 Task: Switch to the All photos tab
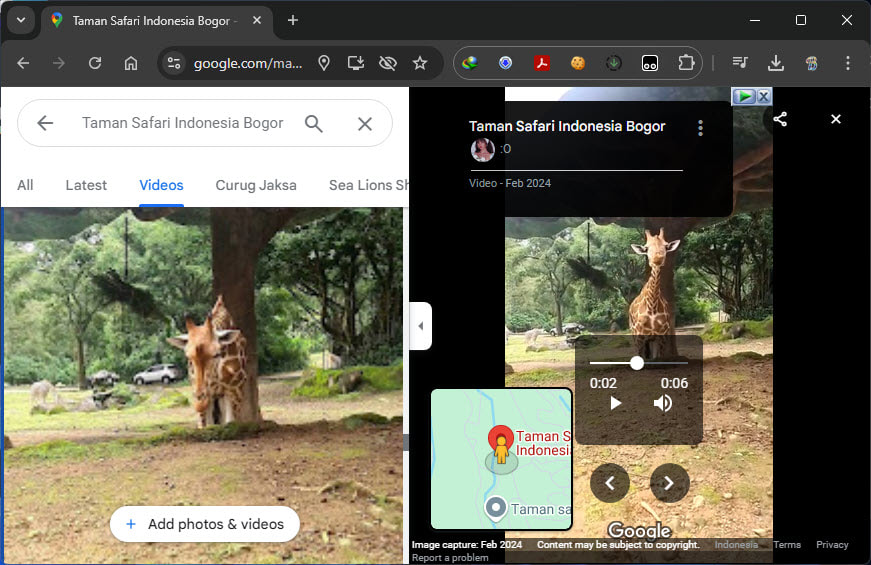[25, 185]
